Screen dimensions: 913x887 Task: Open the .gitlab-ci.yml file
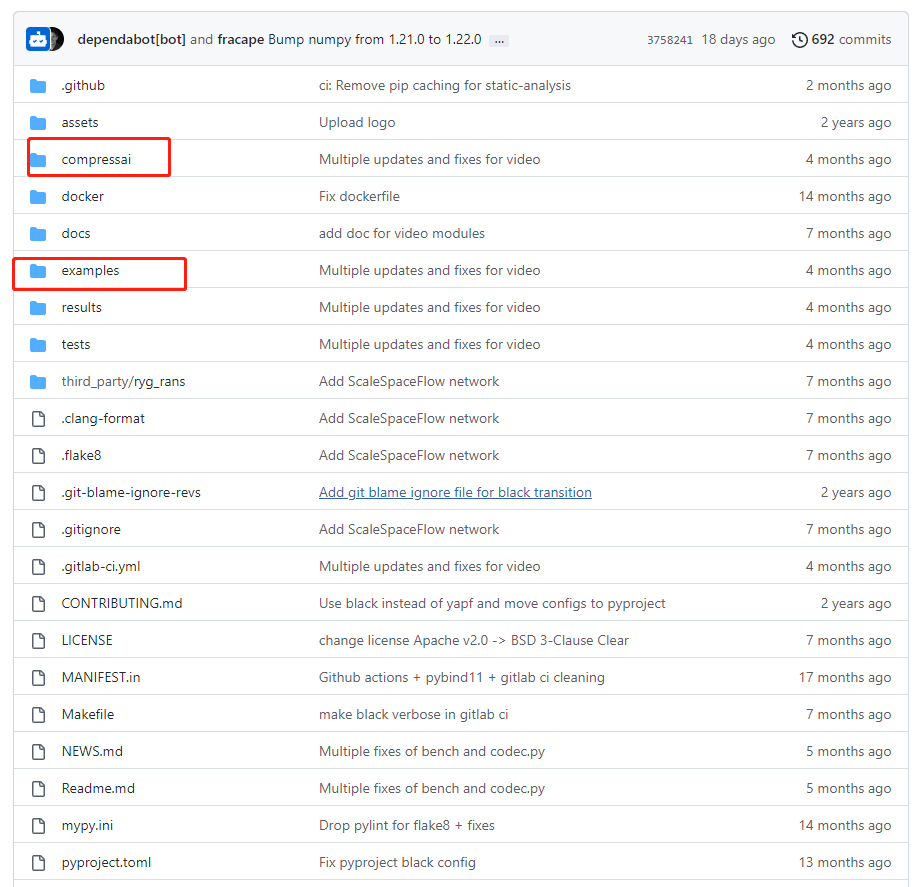[x=101, y=567]
